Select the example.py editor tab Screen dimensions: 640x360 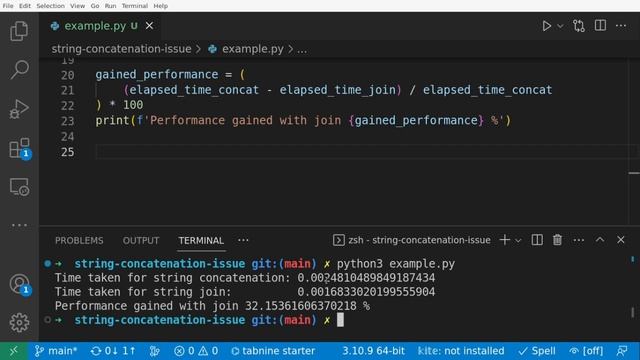[100, 26]
